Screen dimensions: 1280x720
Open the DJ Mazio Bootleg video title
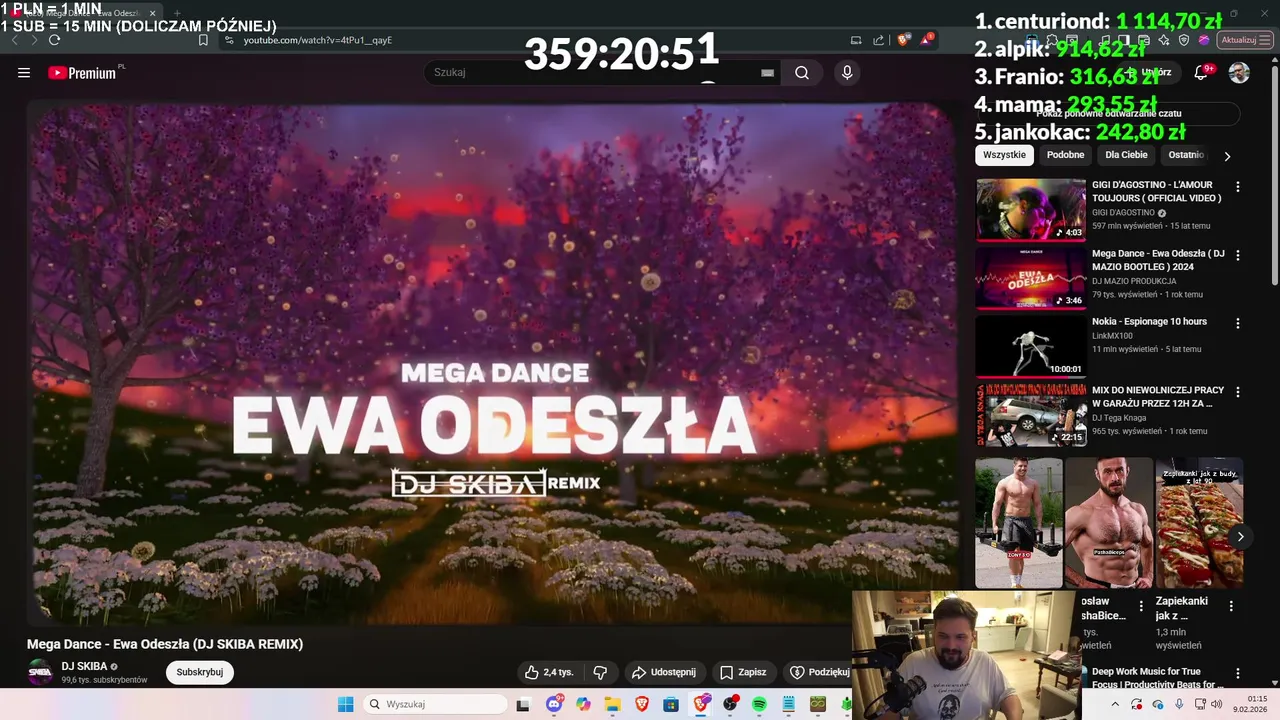point(1158,260)
